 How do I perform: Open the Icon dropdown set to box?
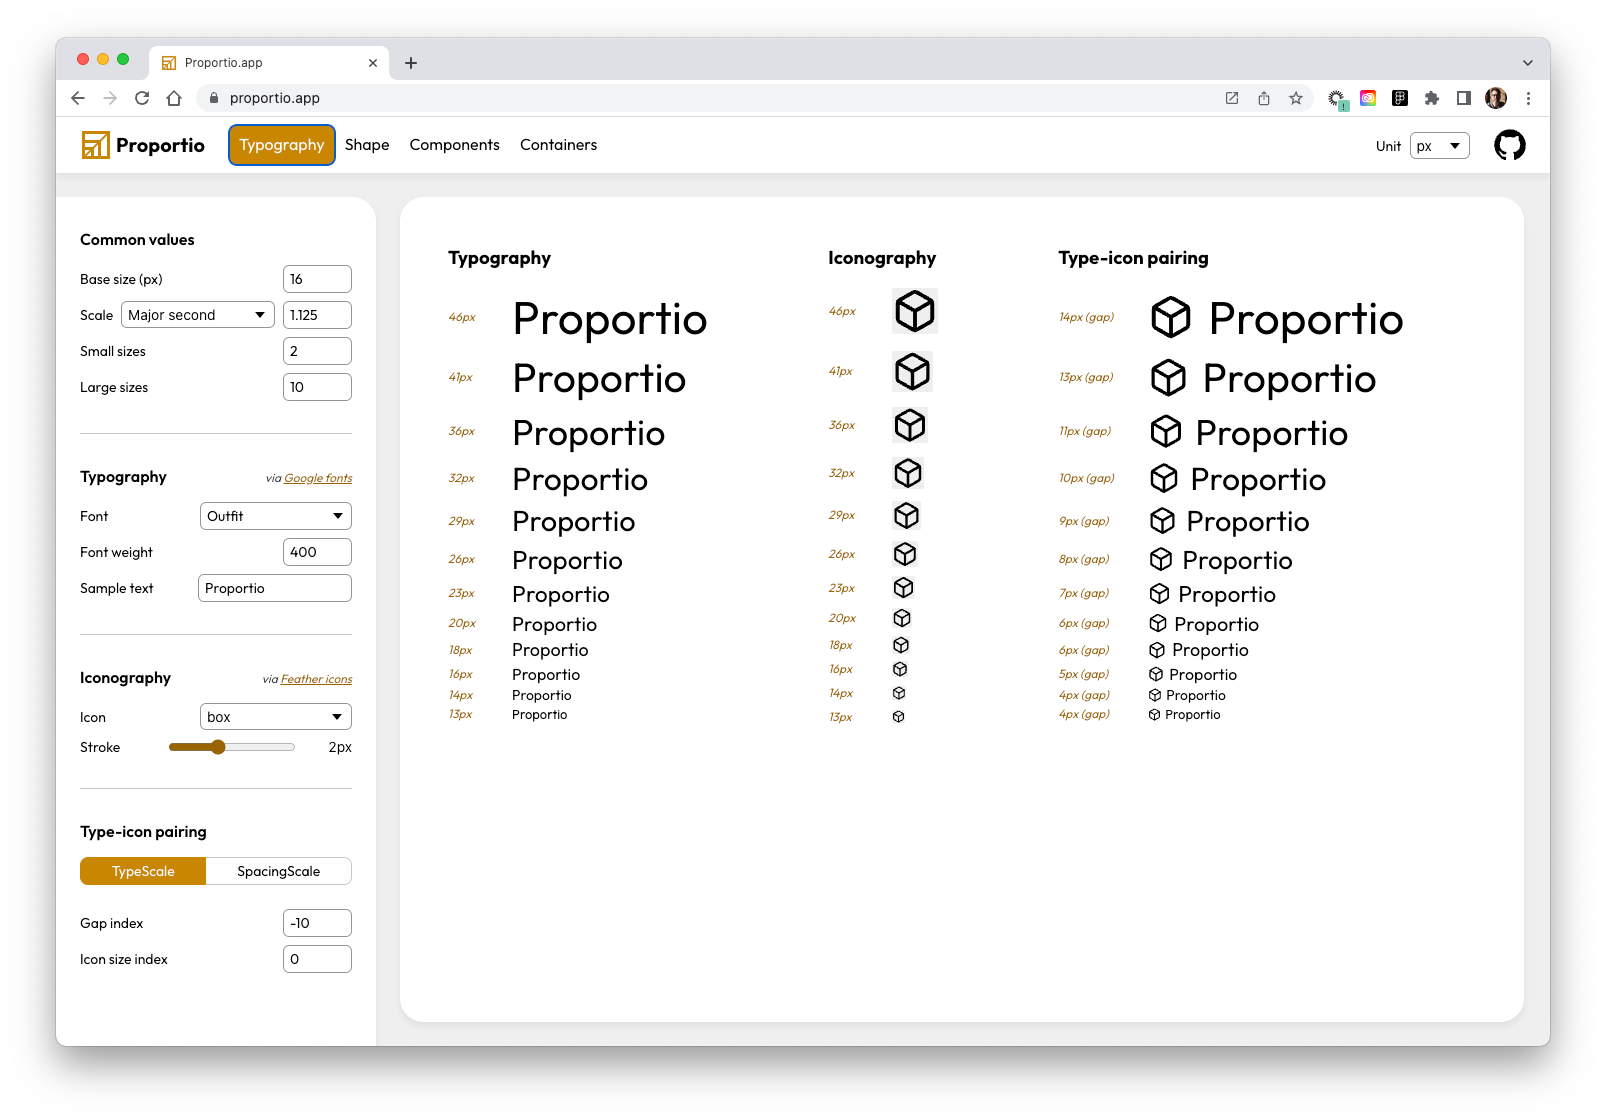(x=276, y=717)
